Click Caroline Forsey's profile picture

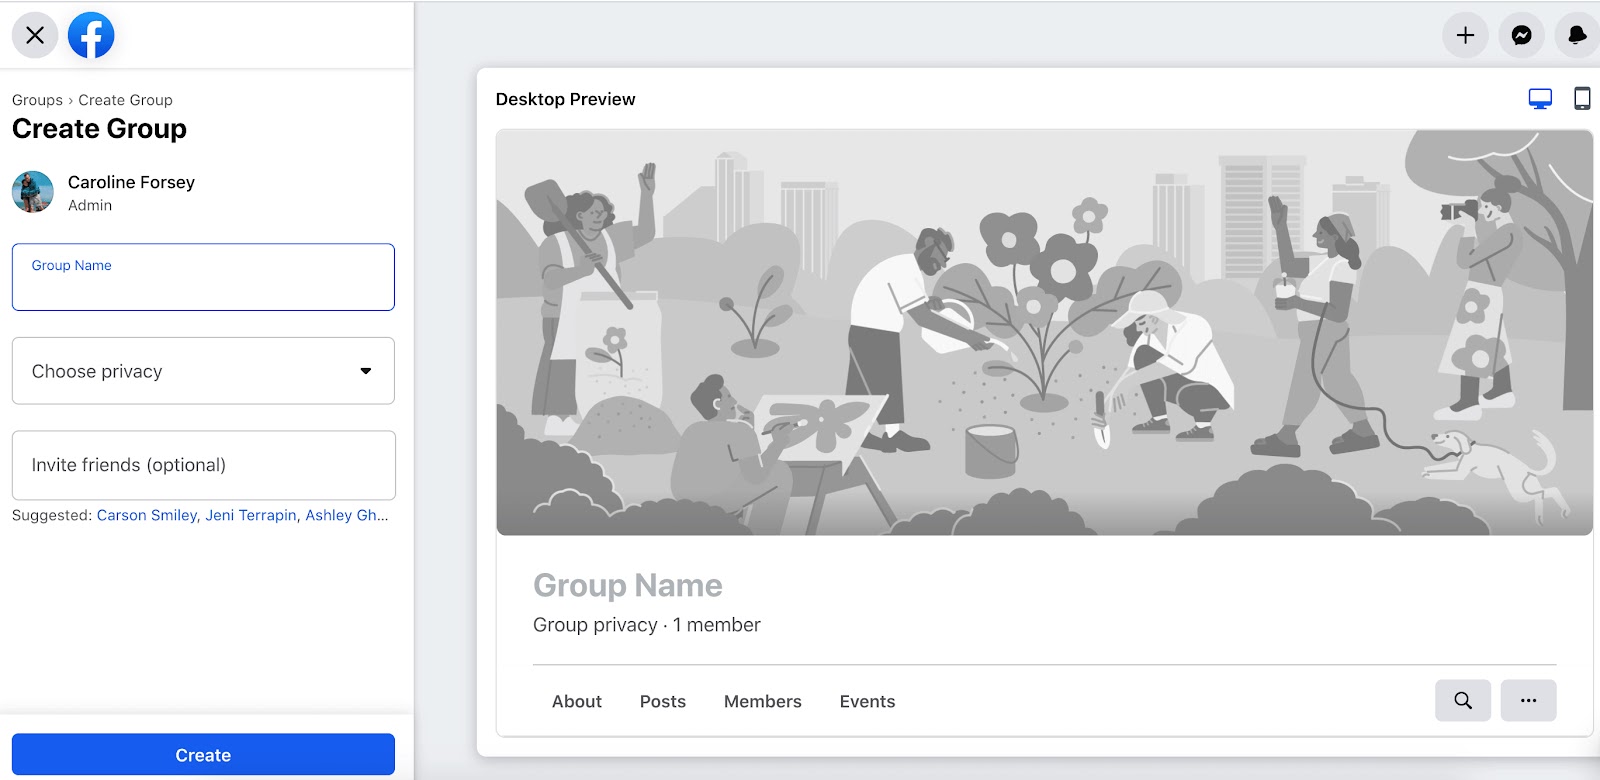point(33,192)
